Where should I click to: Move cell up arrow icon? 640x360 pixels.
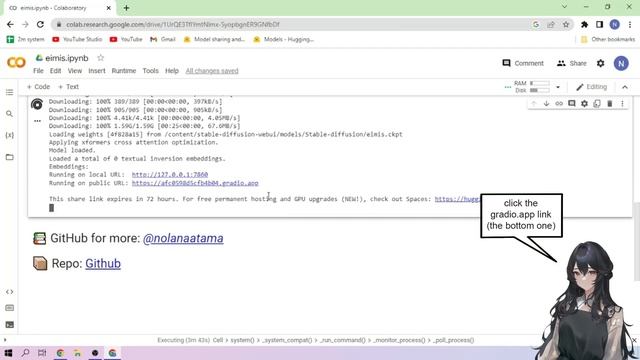[533, 104]
